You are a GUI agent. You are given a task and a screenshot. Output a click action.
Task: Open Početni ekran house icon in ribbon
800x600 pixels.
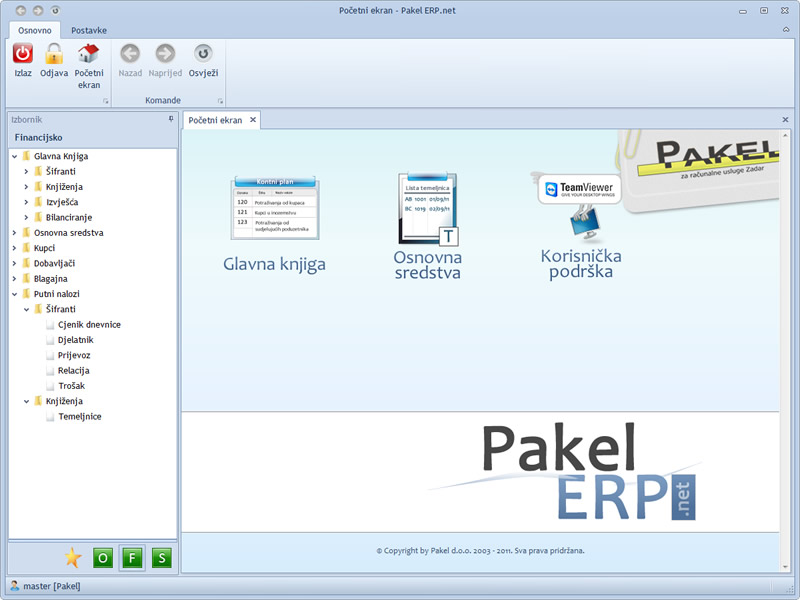coord(88,54)
